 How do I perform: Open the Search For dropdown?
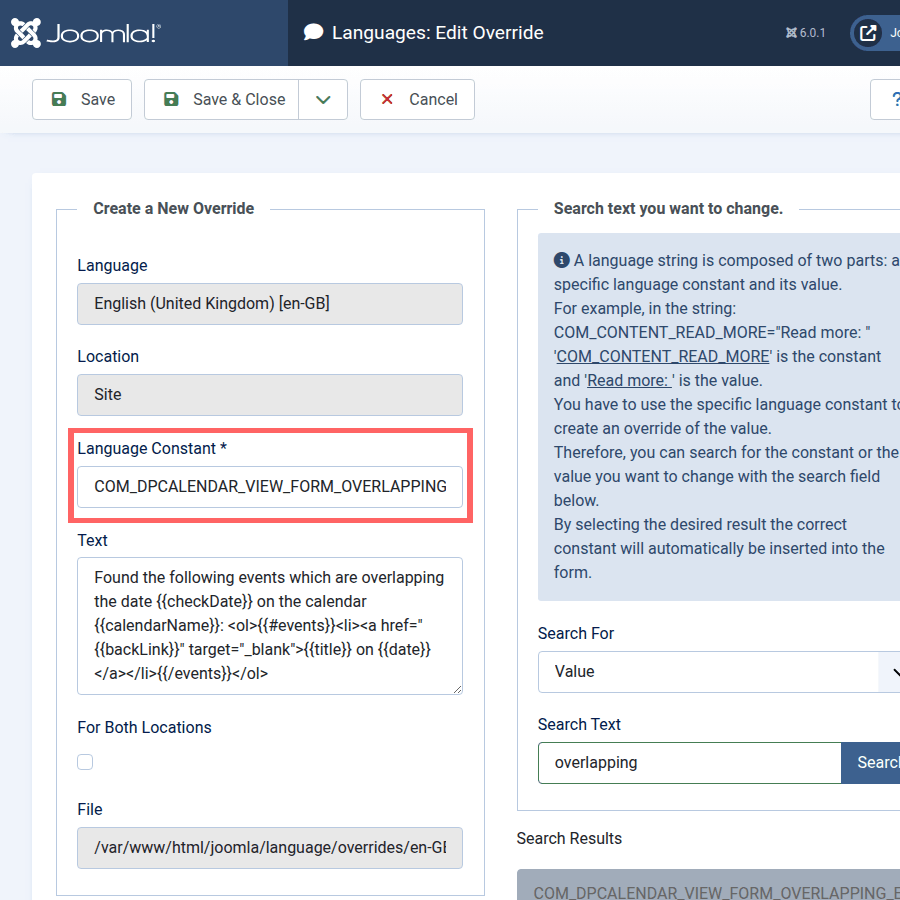pos(718,672)
